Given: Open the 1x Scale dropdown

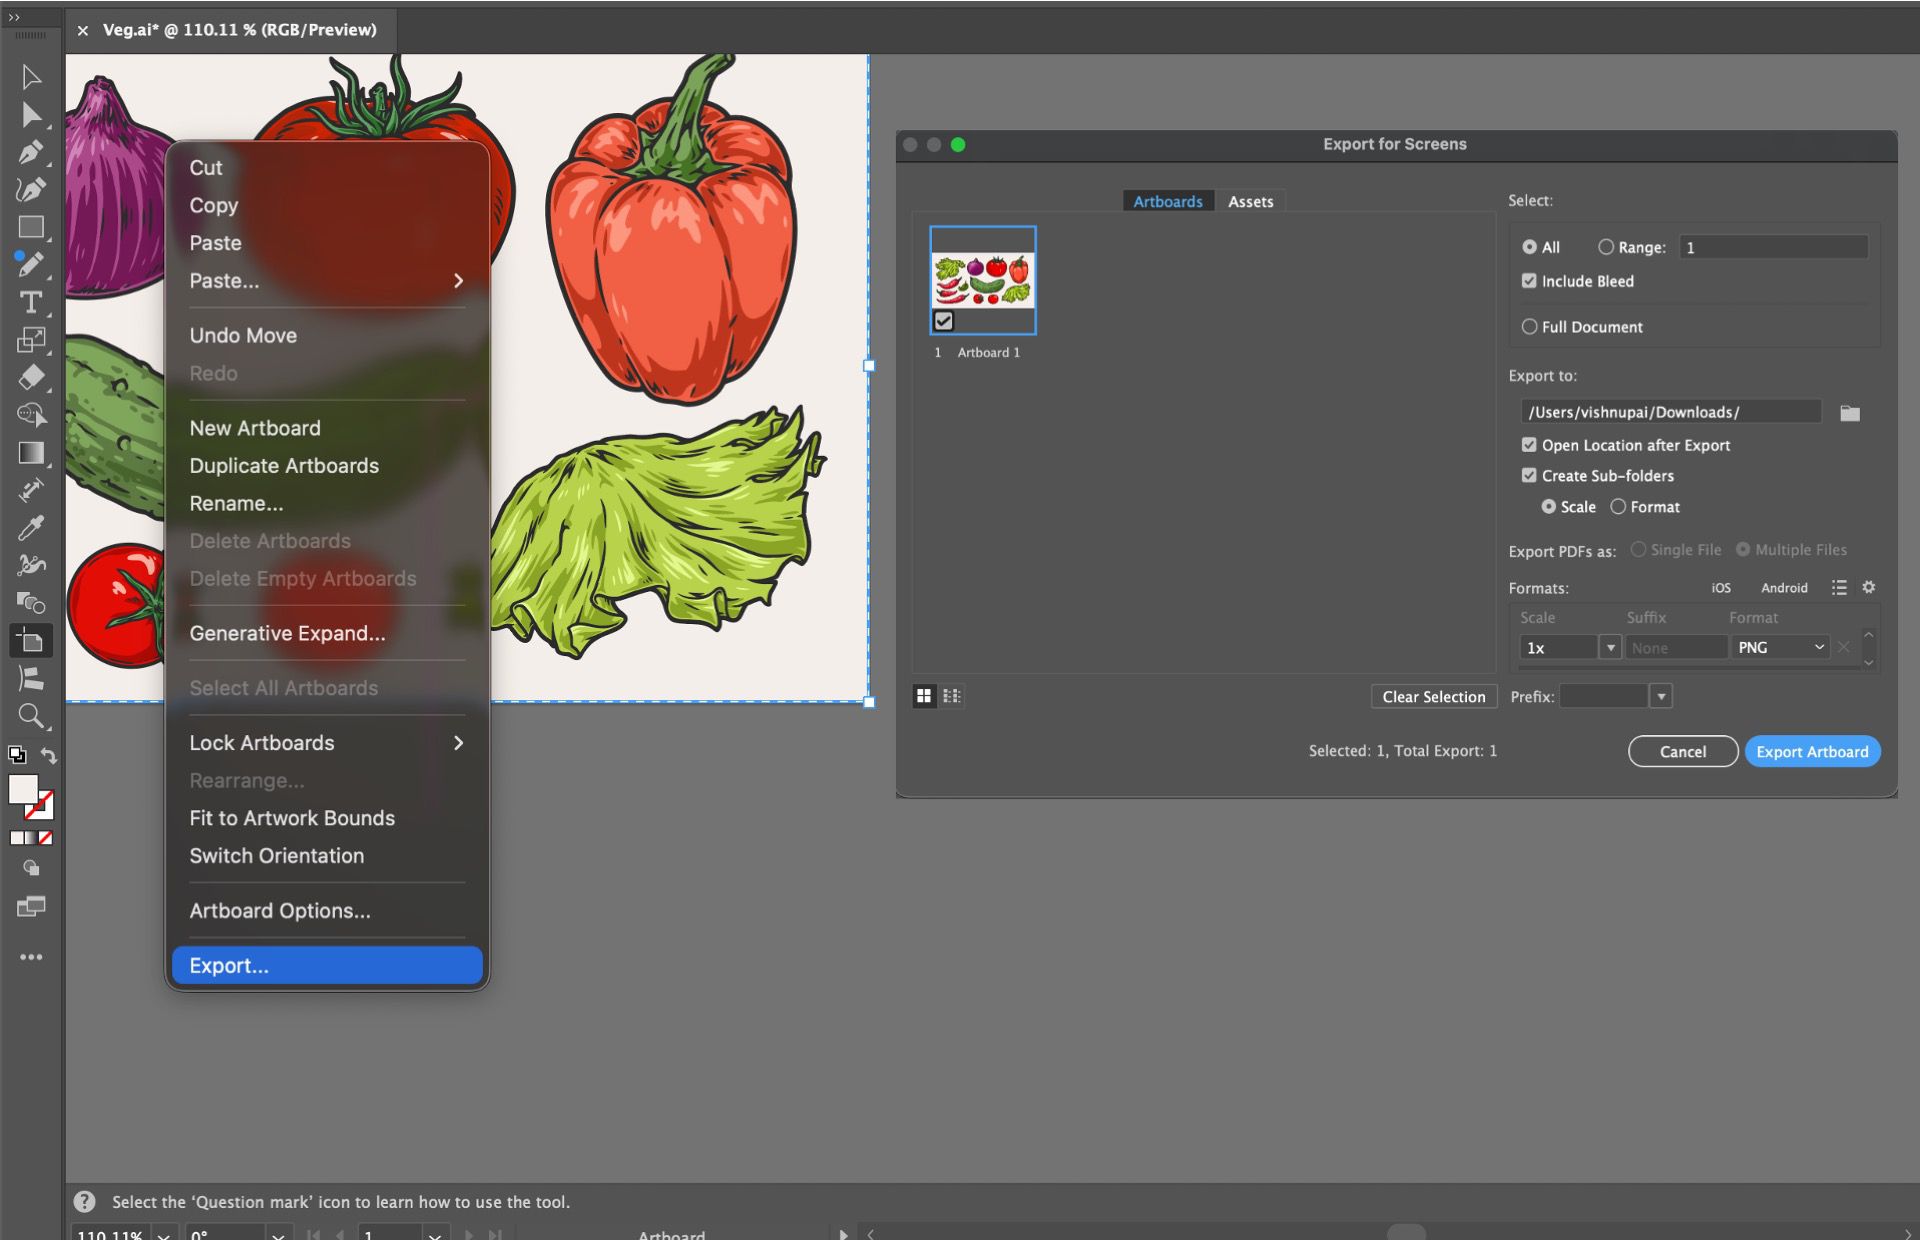Looking at the screenshot, I should (1611, 647).
